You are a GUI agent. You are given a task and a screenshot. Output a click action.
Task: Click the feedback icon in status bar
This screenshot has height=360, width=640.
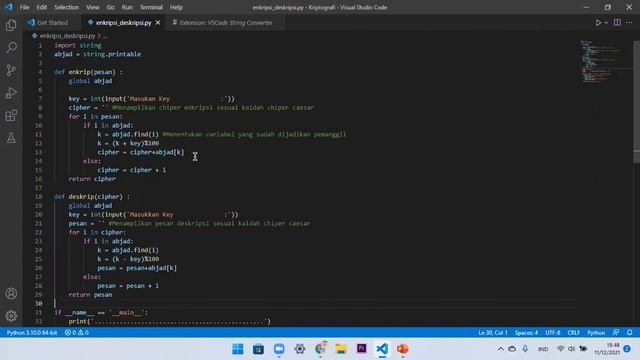(x=616, y=333)
